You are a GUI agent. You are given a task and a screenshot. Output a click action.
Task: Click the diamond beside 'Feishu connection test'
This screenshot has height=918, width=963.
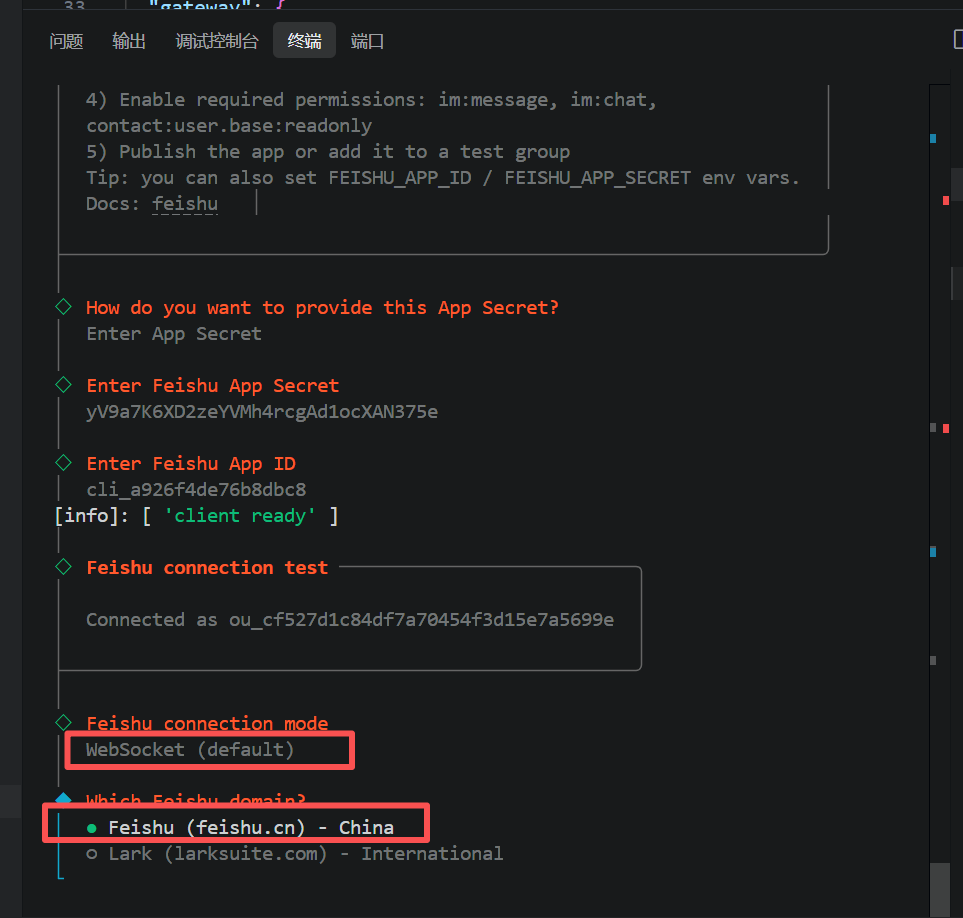tap(64, 567)
